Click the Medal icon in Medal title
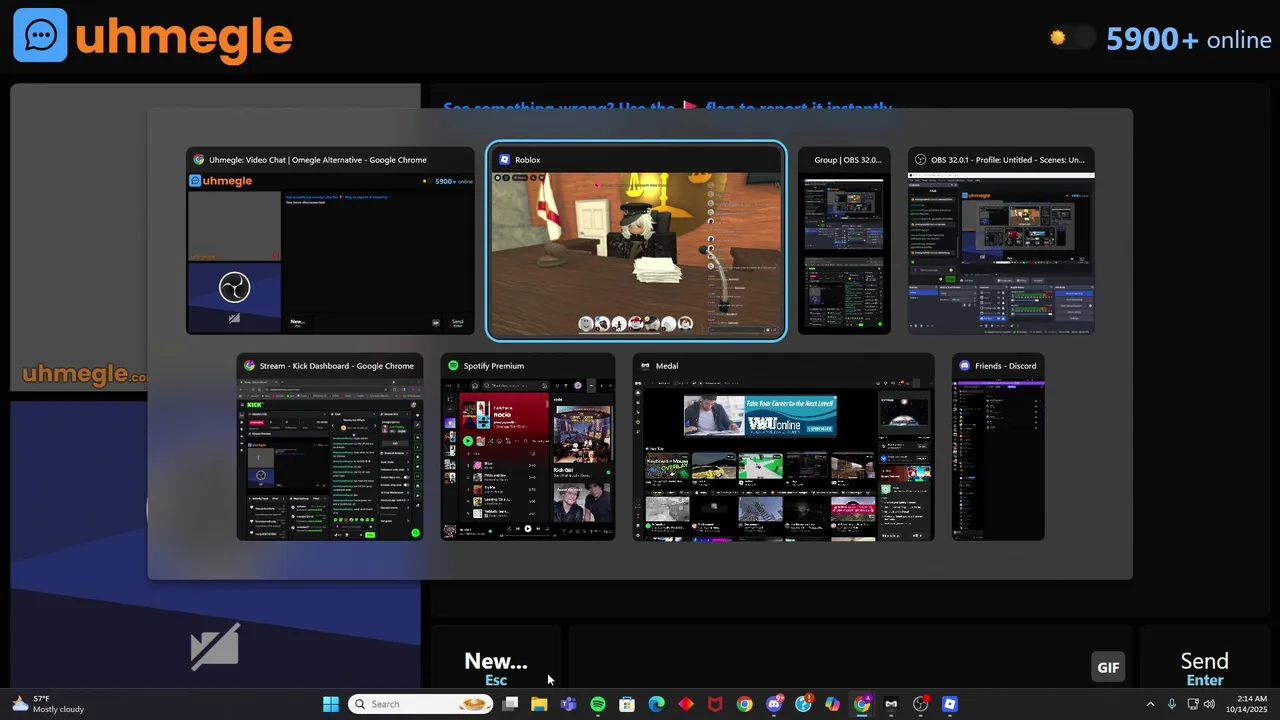Image resolution: width=1280 pixels, height=720 pixels. 646,366
